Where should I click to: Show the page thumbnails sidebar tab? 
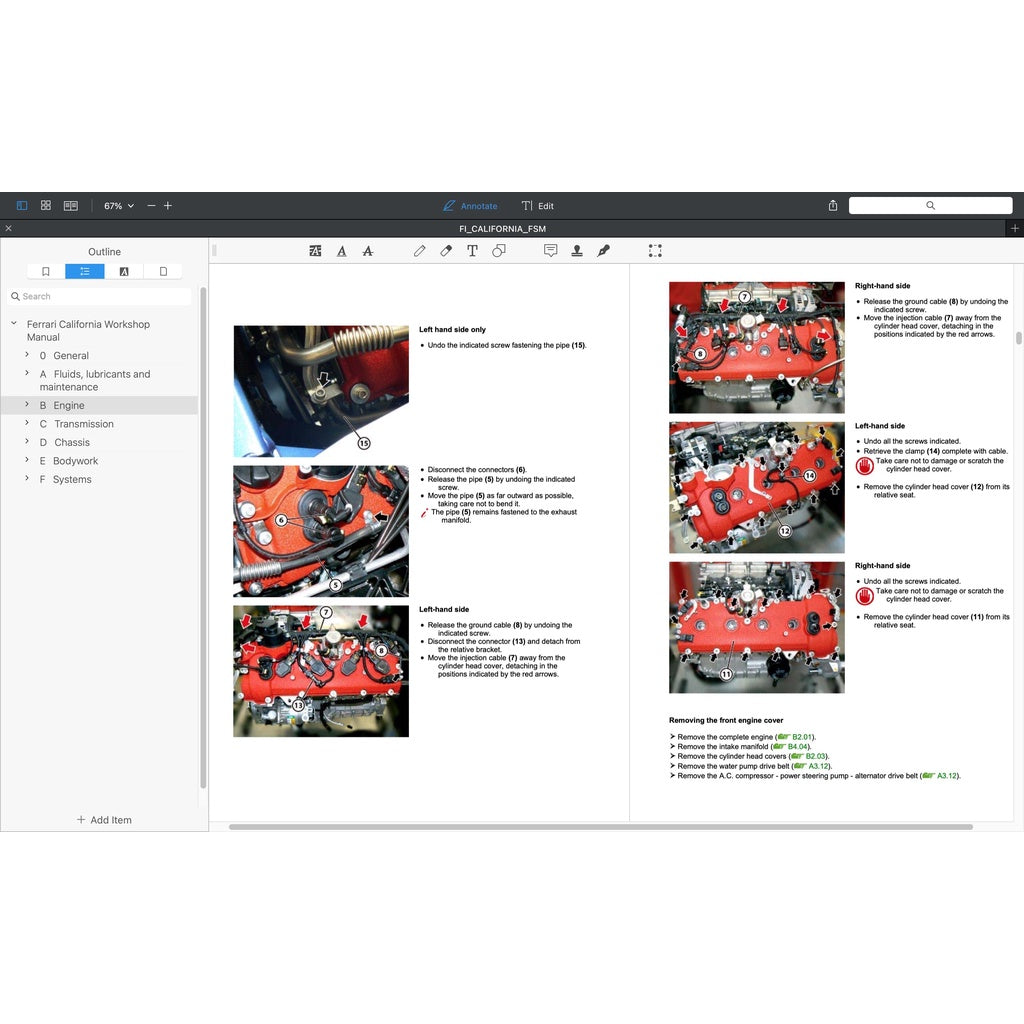[163, 272]
